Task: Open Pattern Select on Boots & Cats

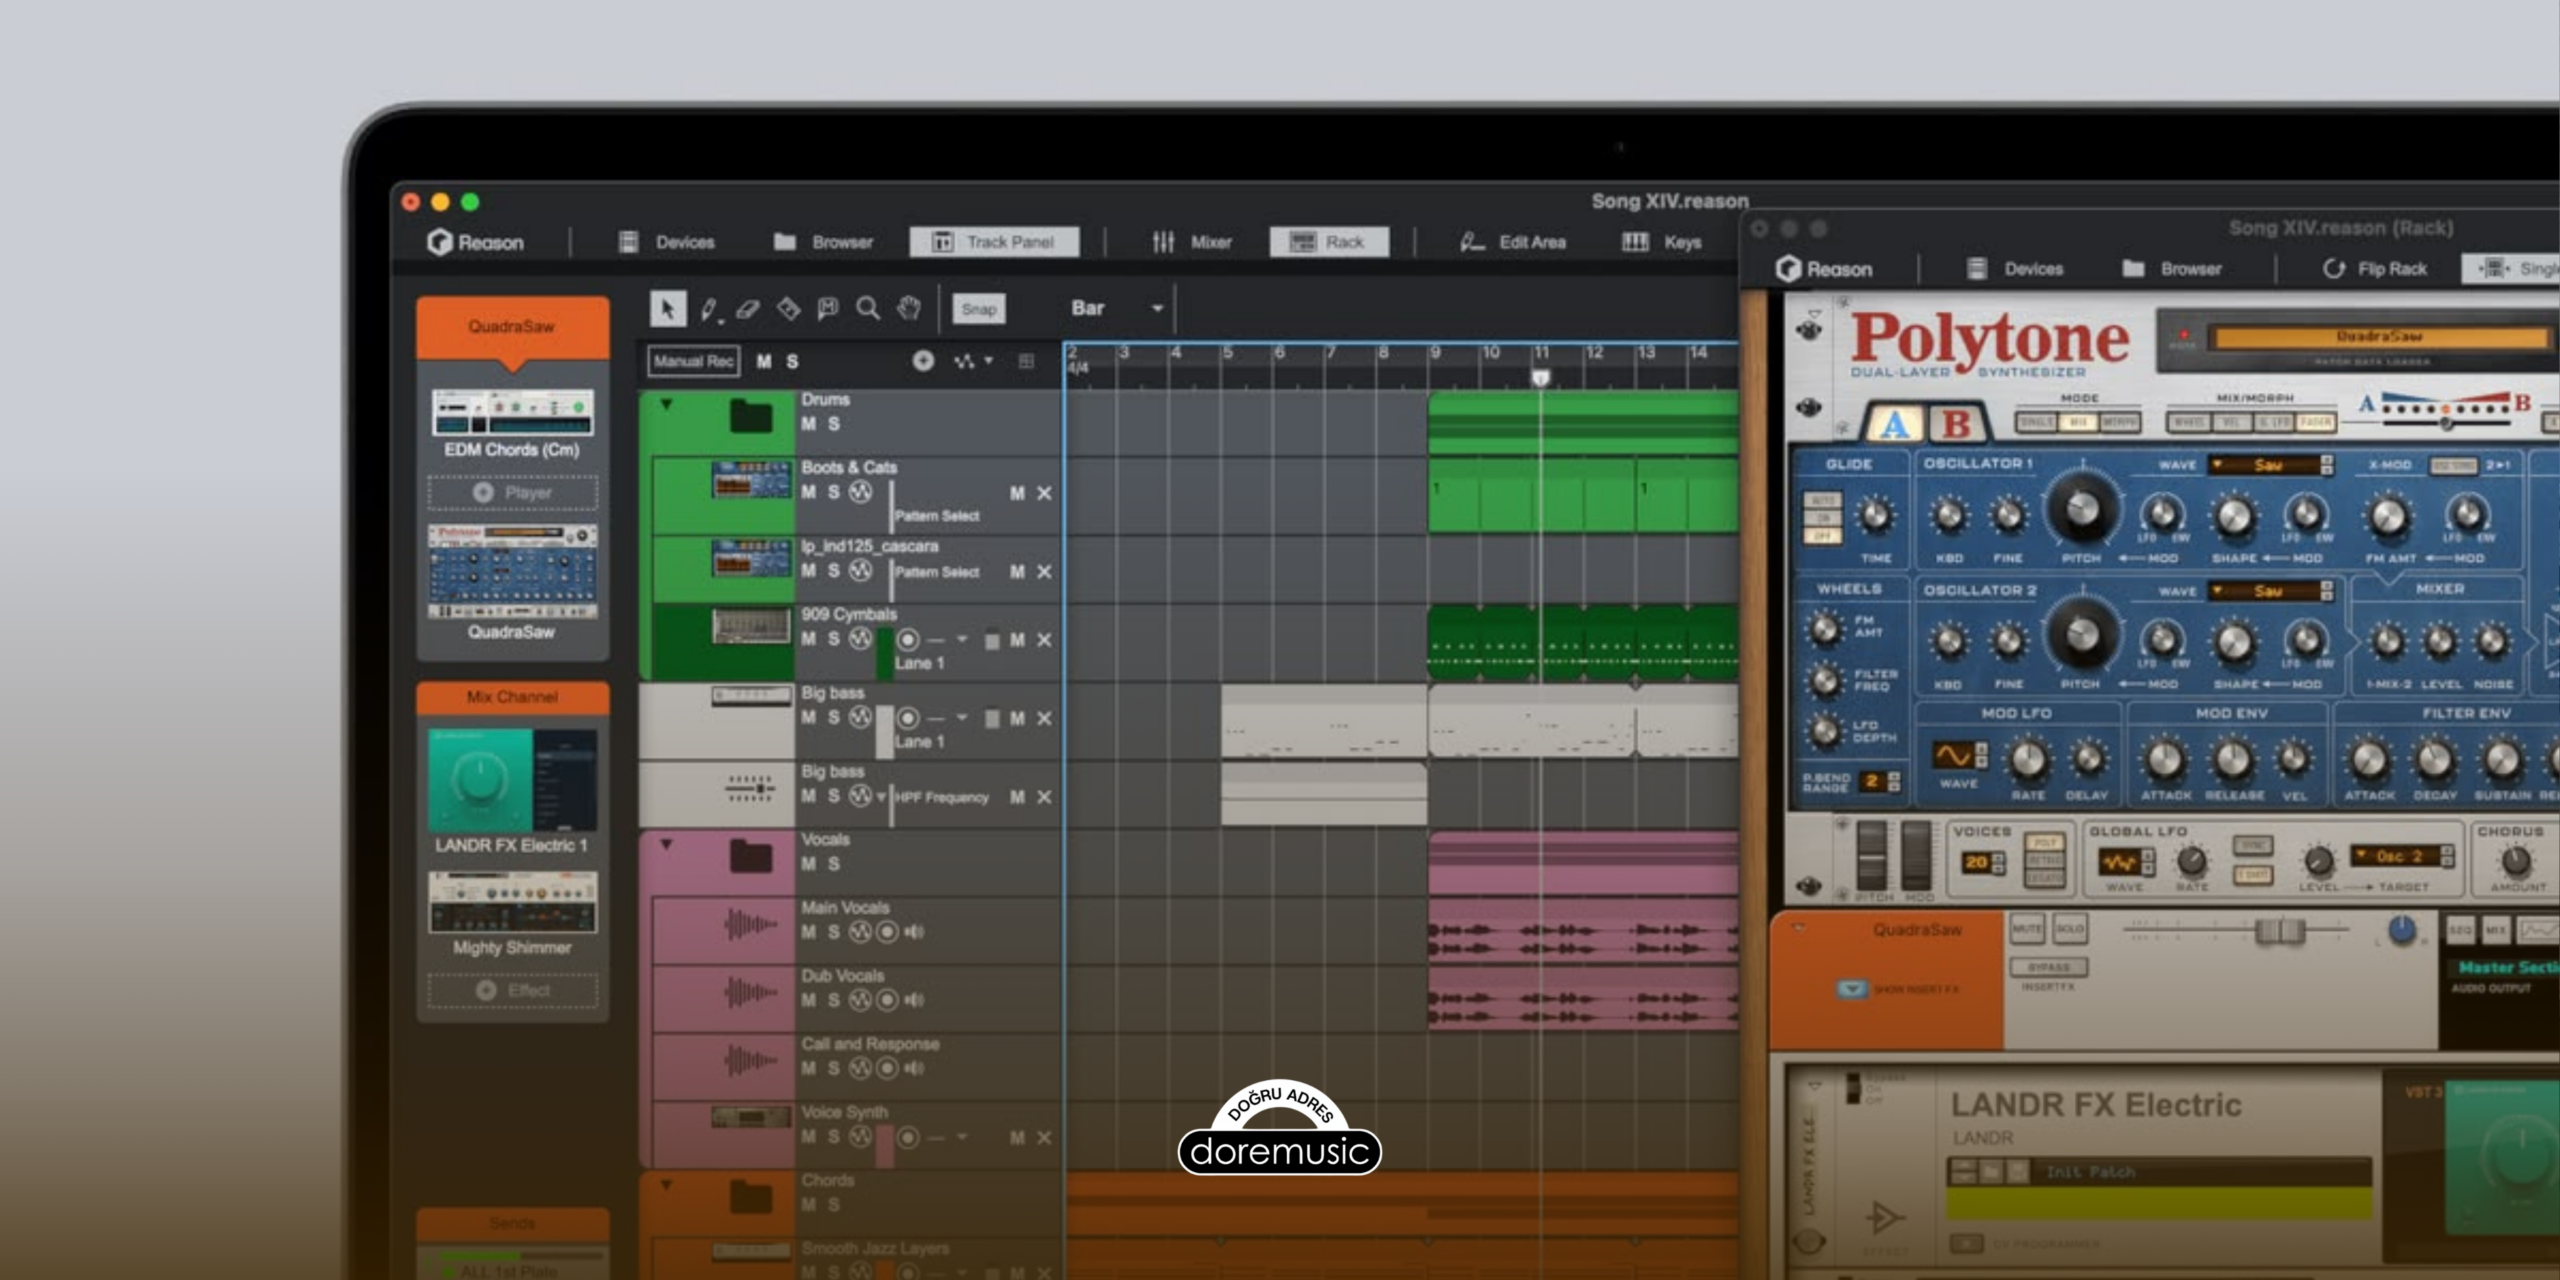Action: (x=937, y=516)
